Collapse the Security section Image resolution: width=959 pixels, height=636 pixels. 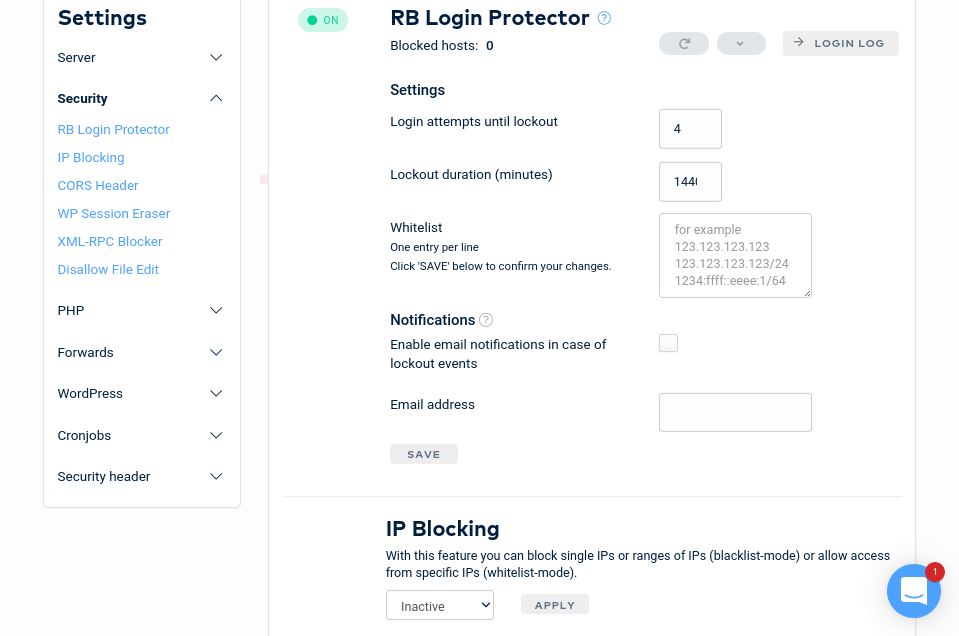coord(140,98)
